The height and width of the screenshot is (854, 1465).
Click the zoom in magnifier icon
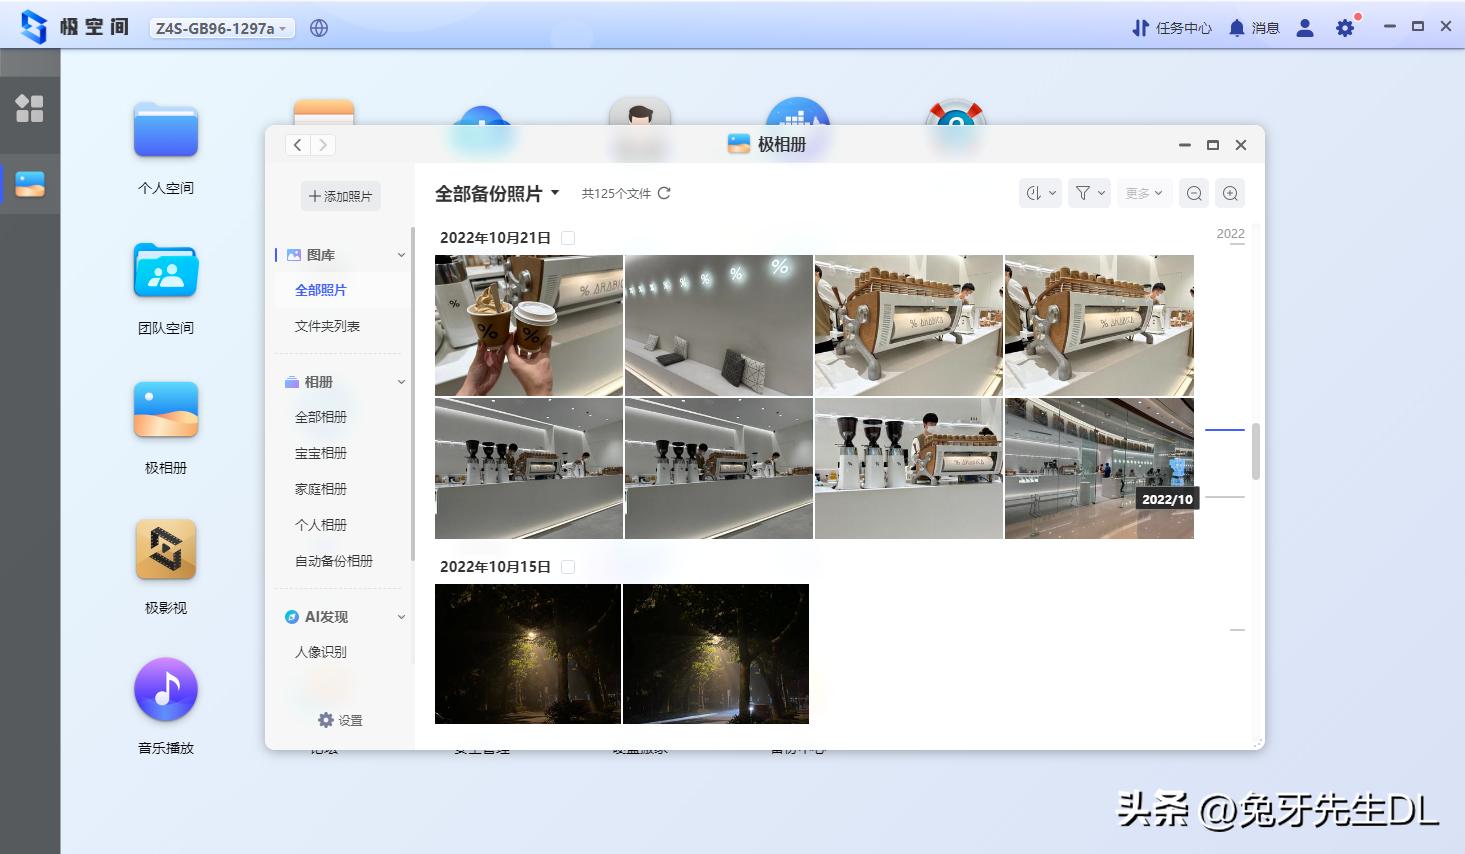[1231, 194]
